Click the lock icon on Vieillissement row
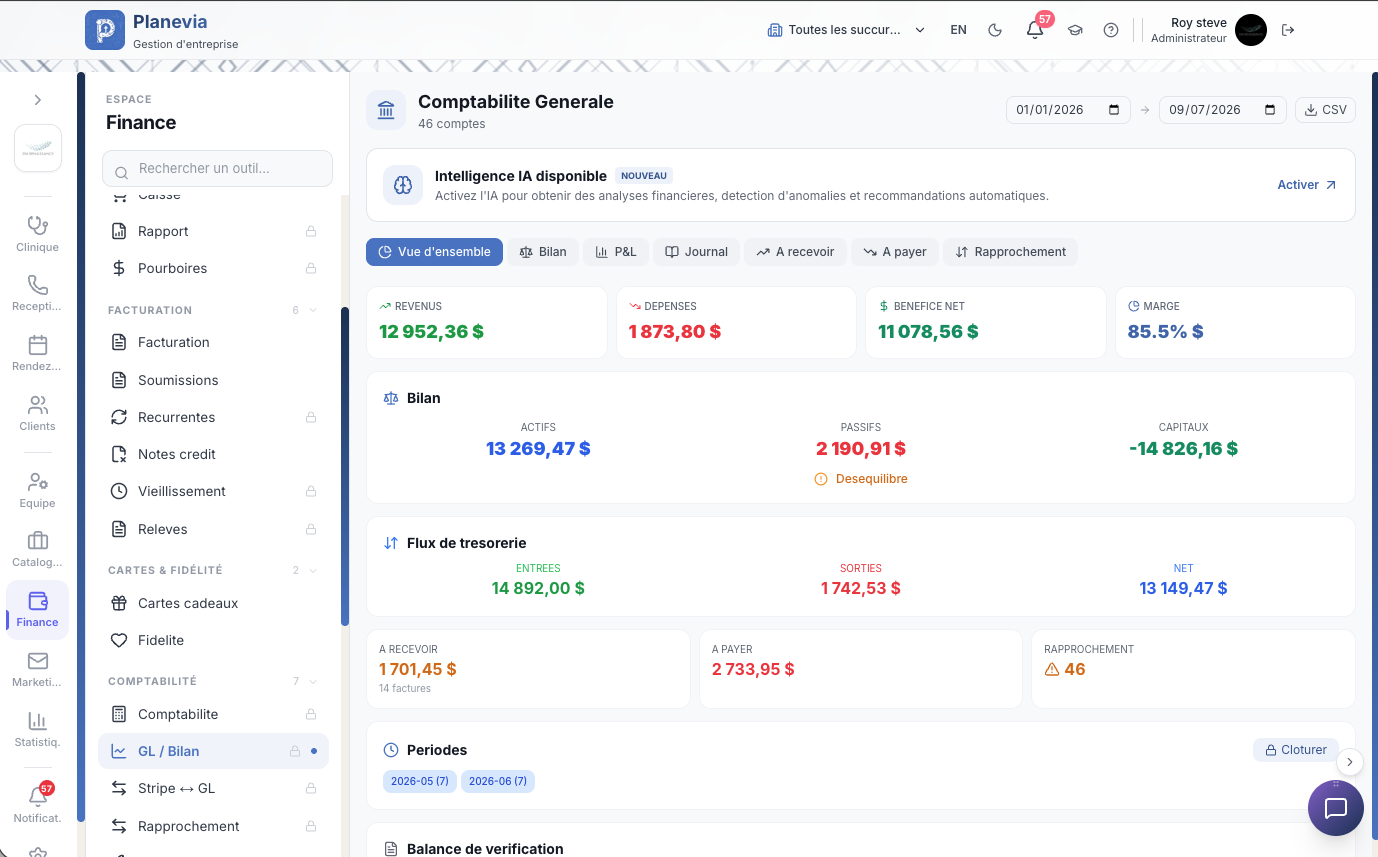 [311, 491]
